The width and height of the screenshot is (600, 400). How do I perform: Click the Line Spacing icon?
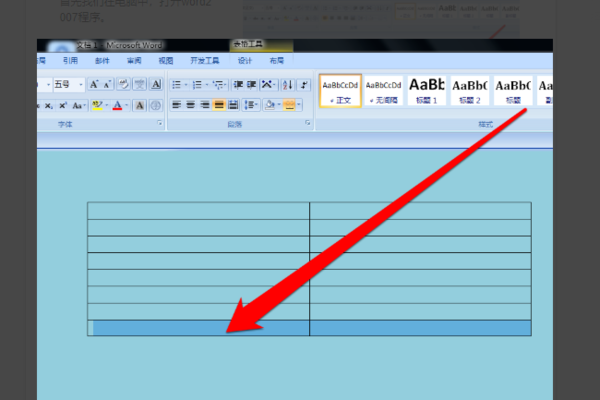click(249, 104)
